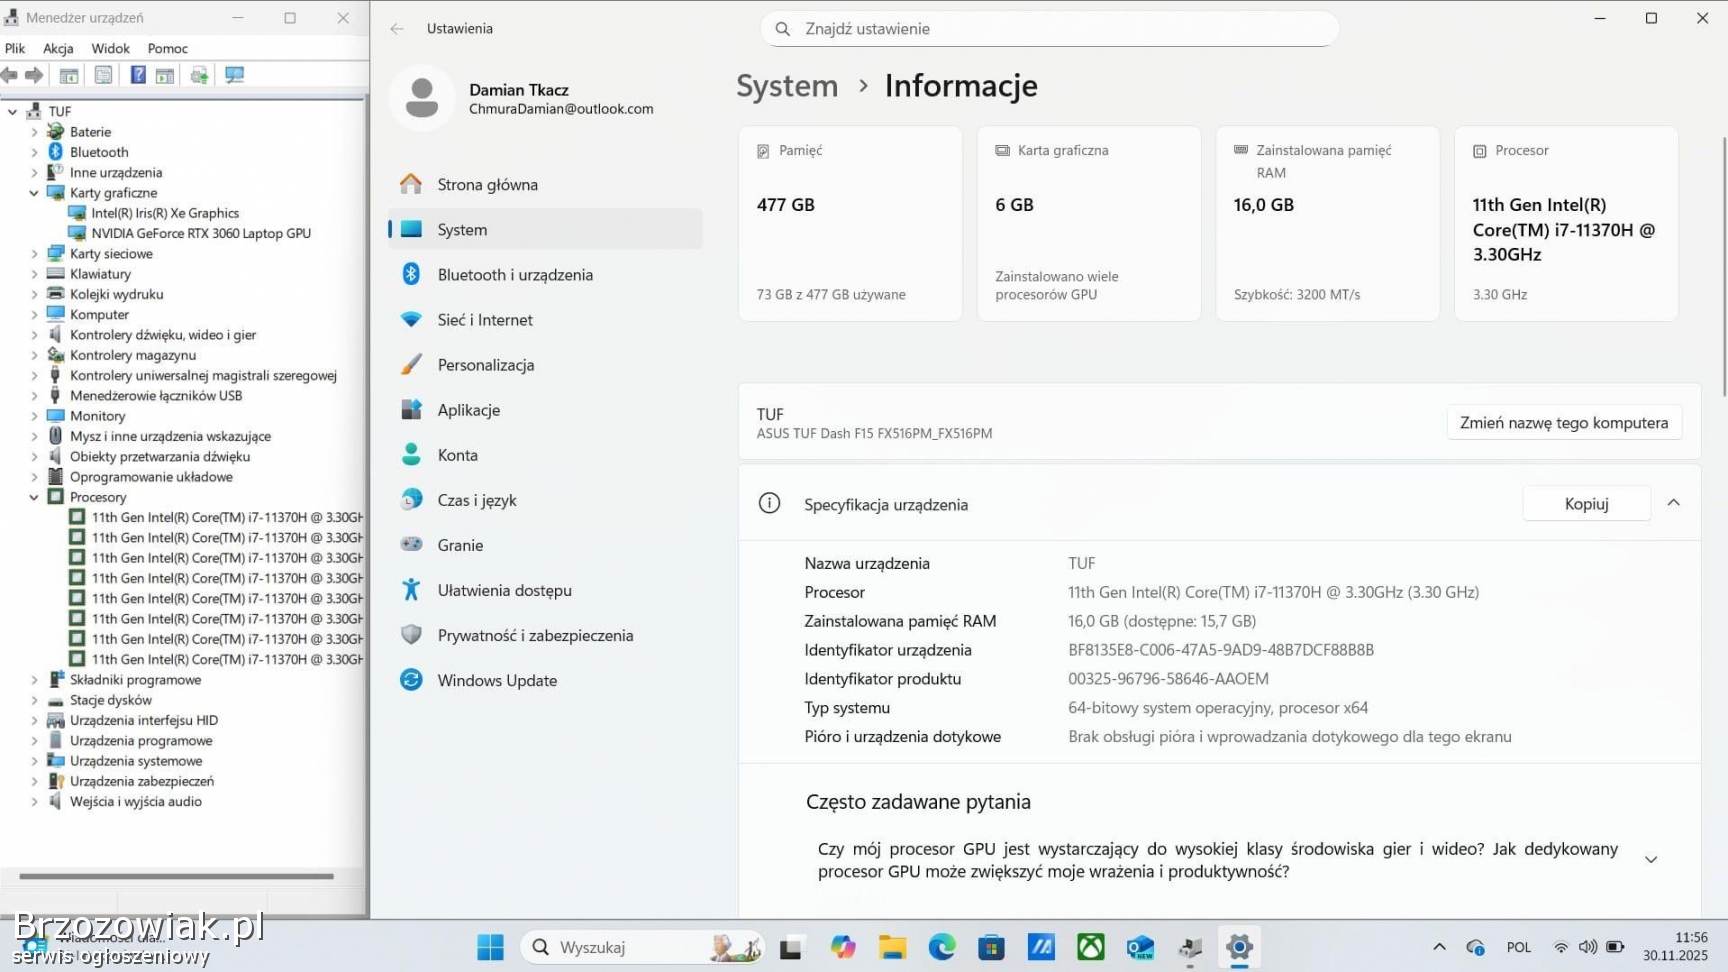Click Zmień nazwę tego komputera button
1728x972 pixels.
pyautogui.click(x=1563, y=423)
